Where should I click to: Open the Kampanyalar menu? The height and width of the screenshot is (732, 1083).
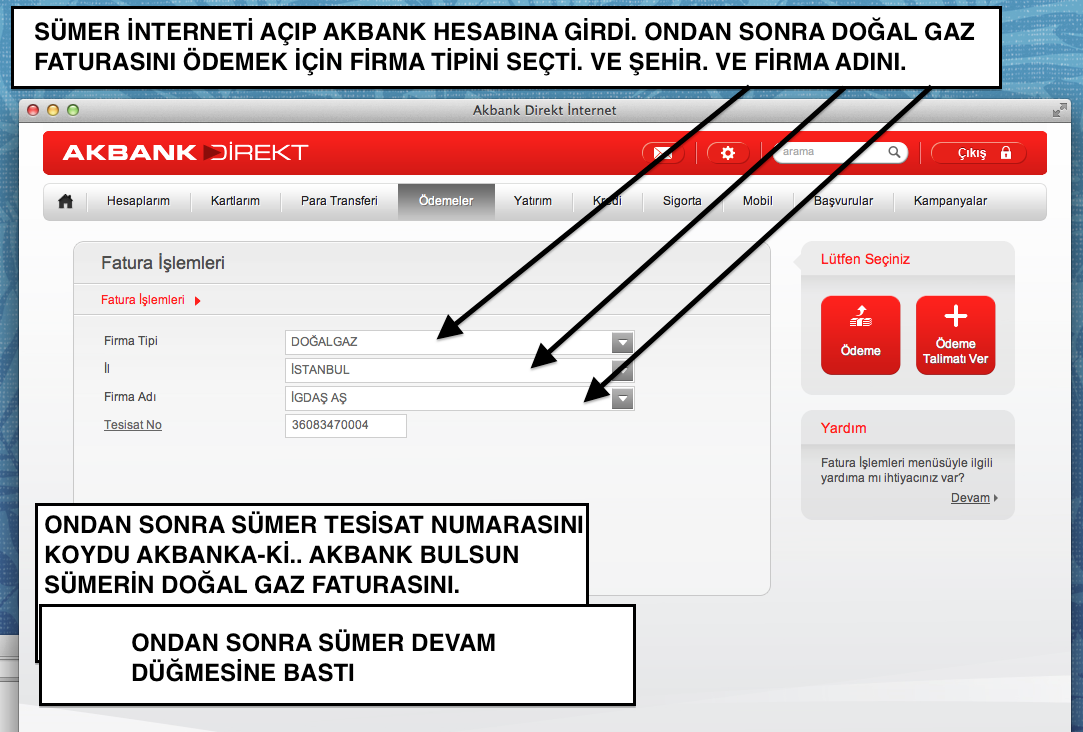[950, 201]
